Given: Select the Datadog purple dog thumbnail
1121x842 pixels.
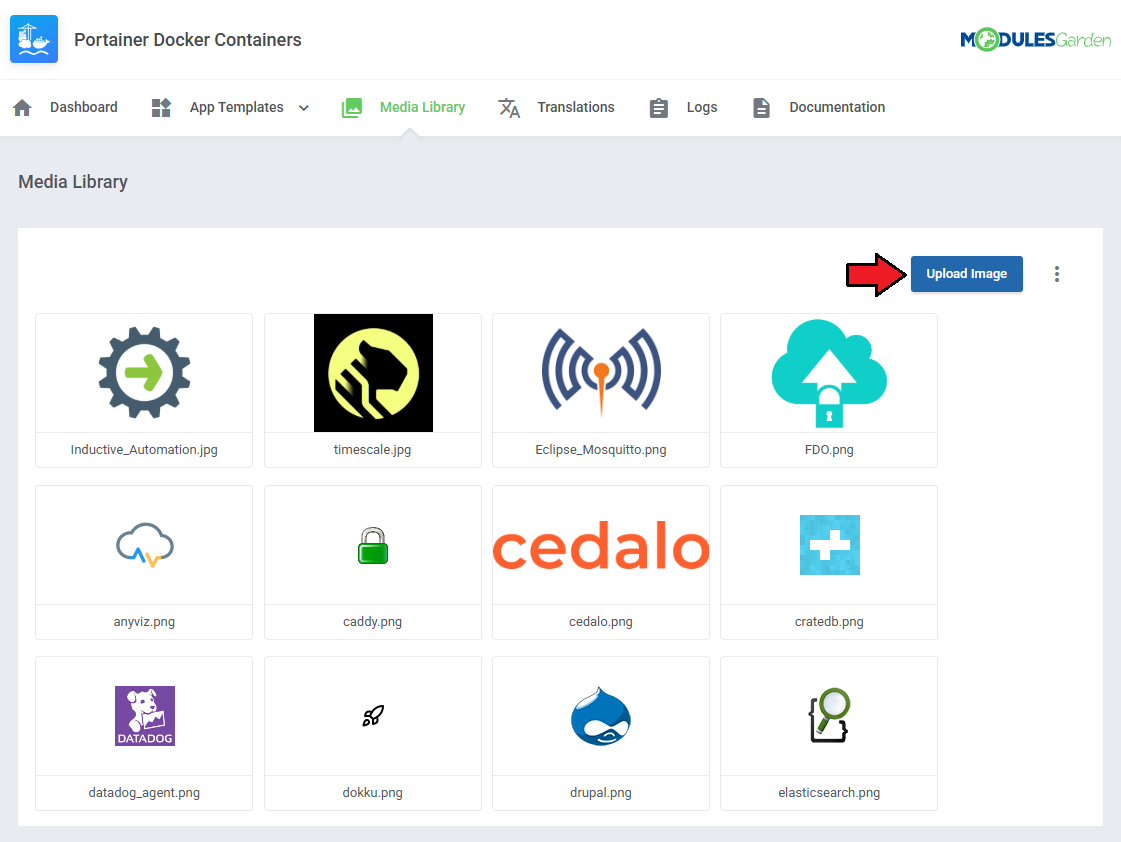Looking at the screenshot, I should (x=144, y=715).
